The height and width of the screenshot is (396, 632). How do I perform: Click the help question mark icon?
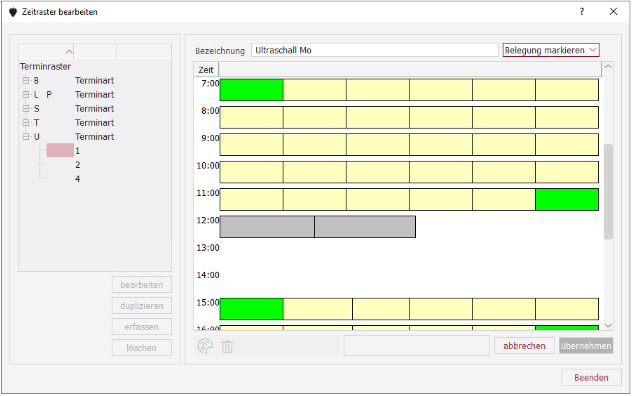pyautogui.click(x=582, y=12)
